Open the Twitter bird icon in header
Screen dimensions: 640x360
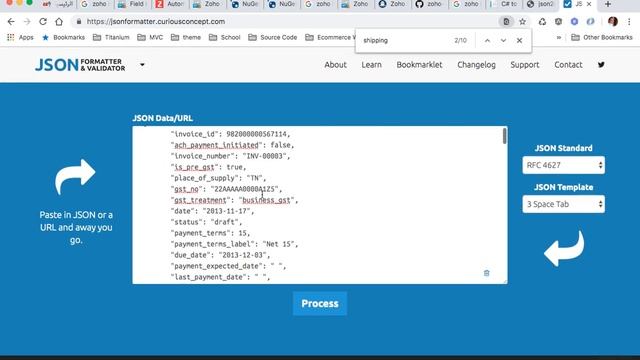(601, 64)
